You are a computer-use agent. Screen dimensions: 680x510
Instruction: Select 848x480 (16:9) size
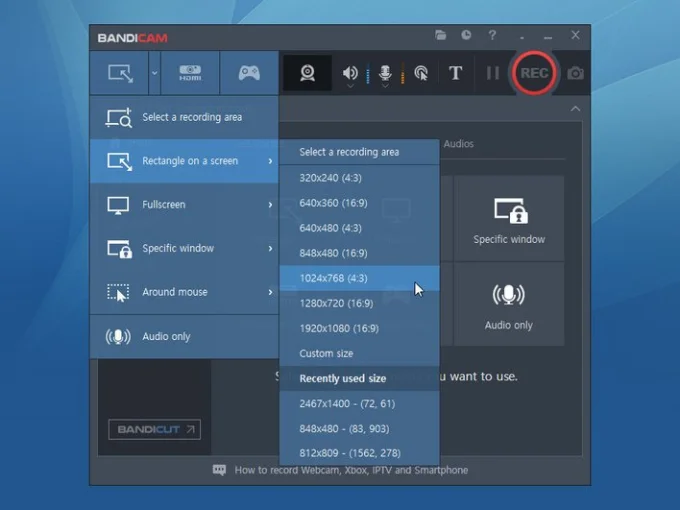point(360,253)
